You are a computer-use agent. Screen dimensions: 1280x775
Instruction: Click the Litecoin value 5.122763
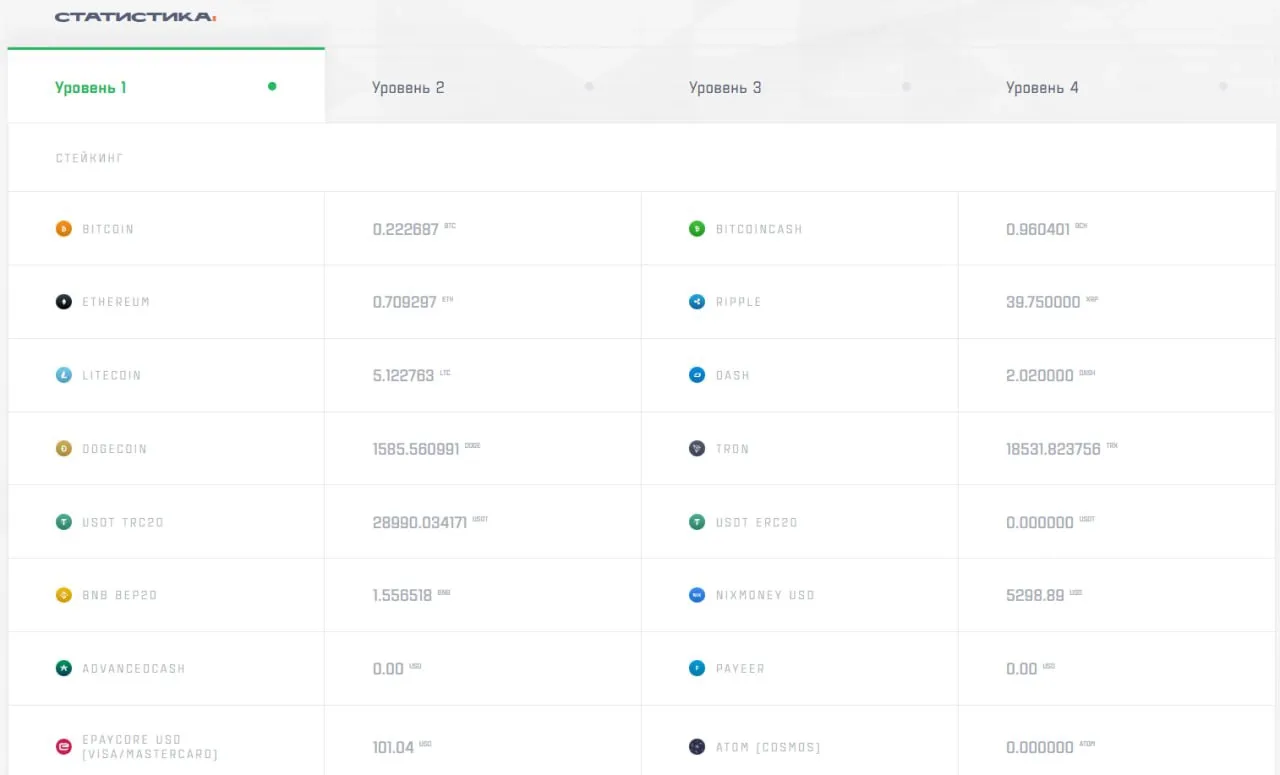point(403,376)
